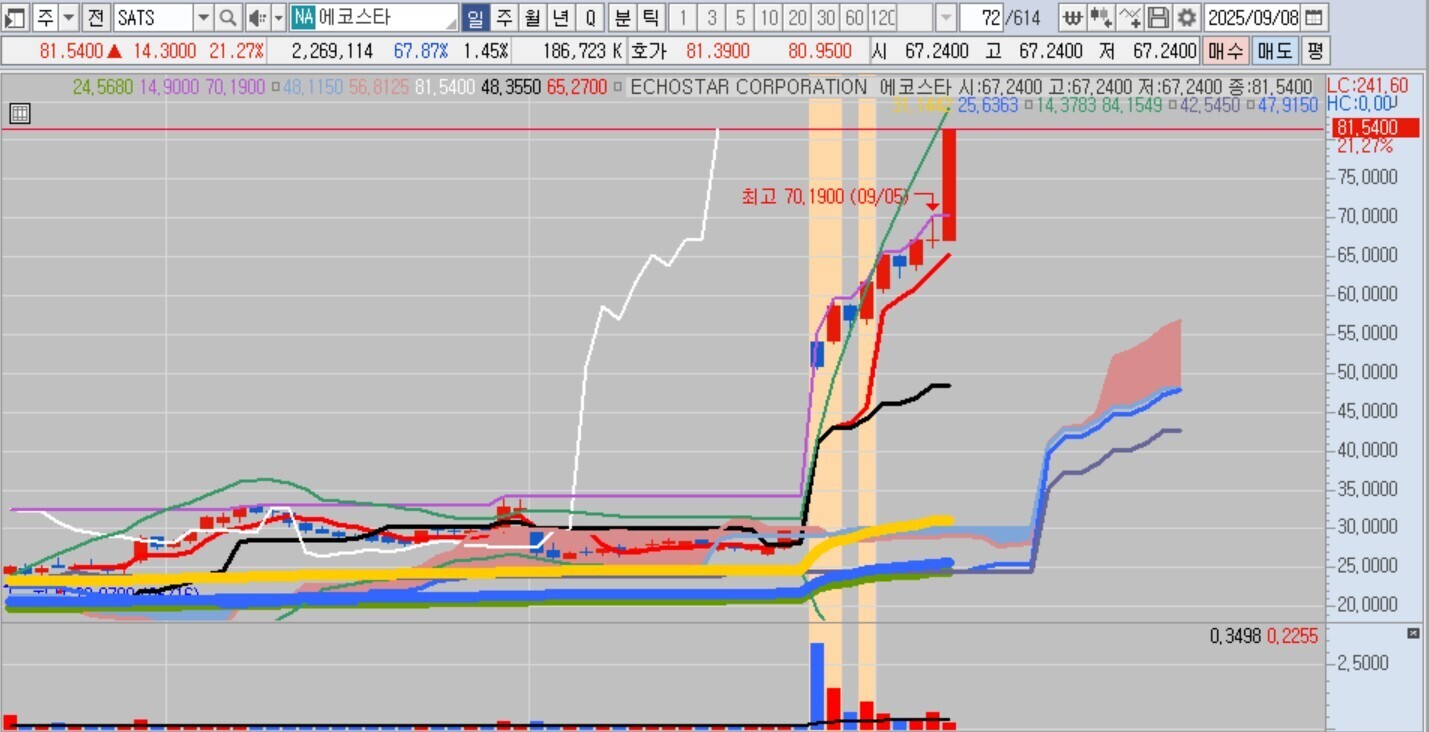Image resolution: width=1429 pixels, height=732 pixels.
Task: Click the 평 button
Action: 1315,51
